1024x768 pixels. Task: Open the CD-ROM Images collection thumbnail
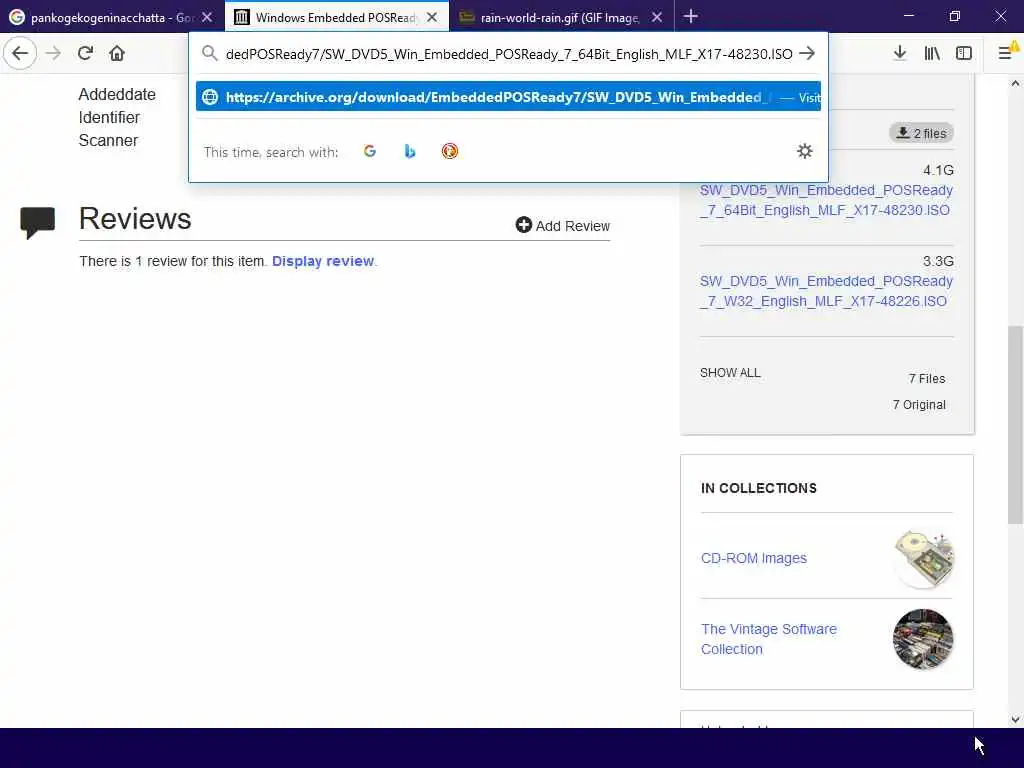[923, 559]
